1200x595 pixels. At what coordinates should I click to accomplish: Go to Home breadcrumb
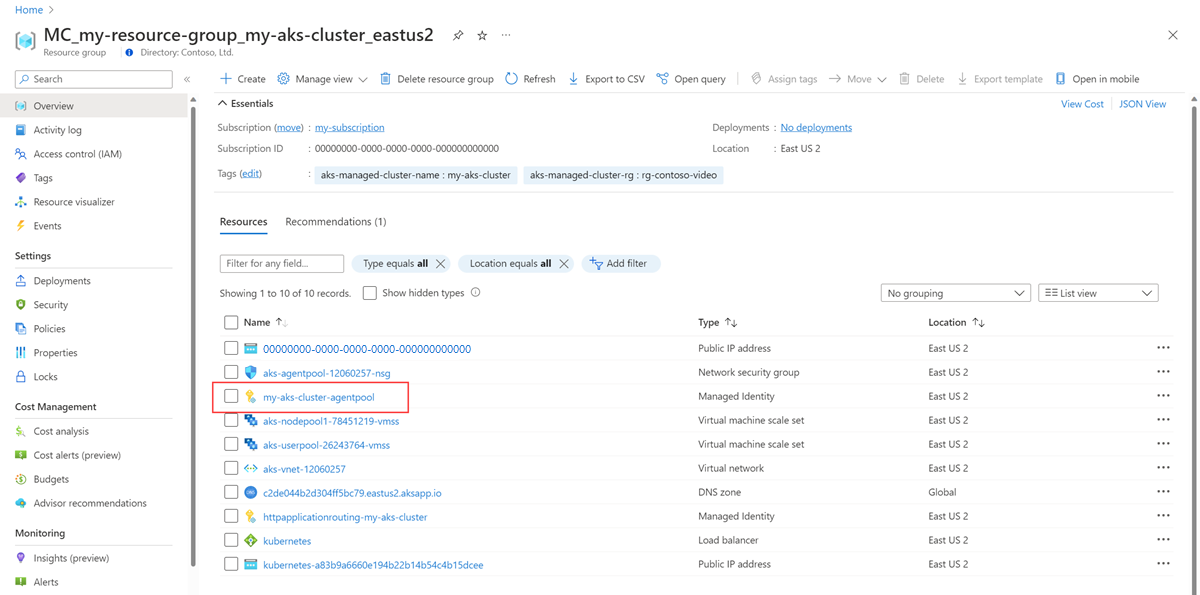pyautogui.click(x=29, y=10)
